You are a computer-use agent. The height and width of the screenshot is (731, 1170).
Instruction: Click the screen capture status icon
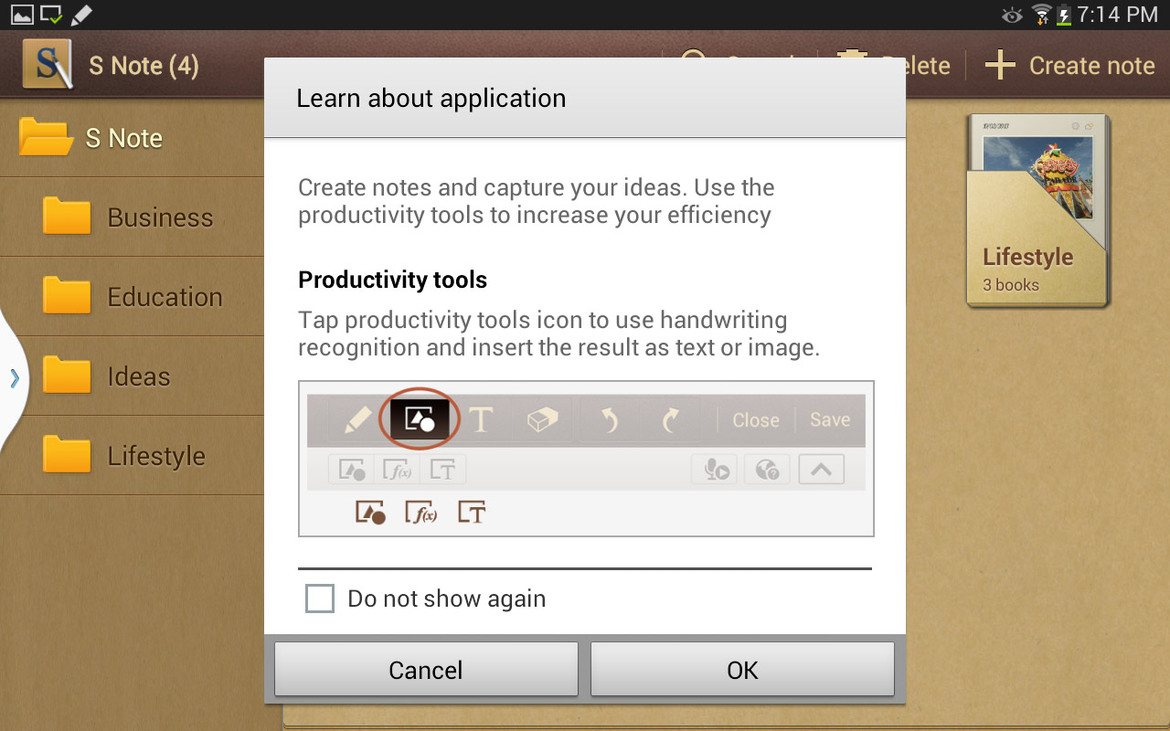[x=51, y=14]
